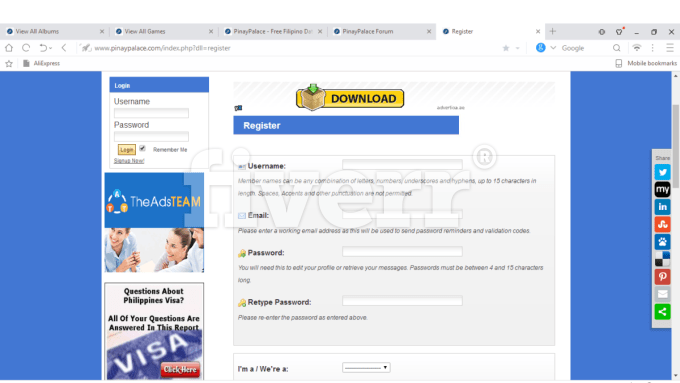
Task: Navigate back with the back arrow
Action: pyautogui.click(x=64, y=48)
